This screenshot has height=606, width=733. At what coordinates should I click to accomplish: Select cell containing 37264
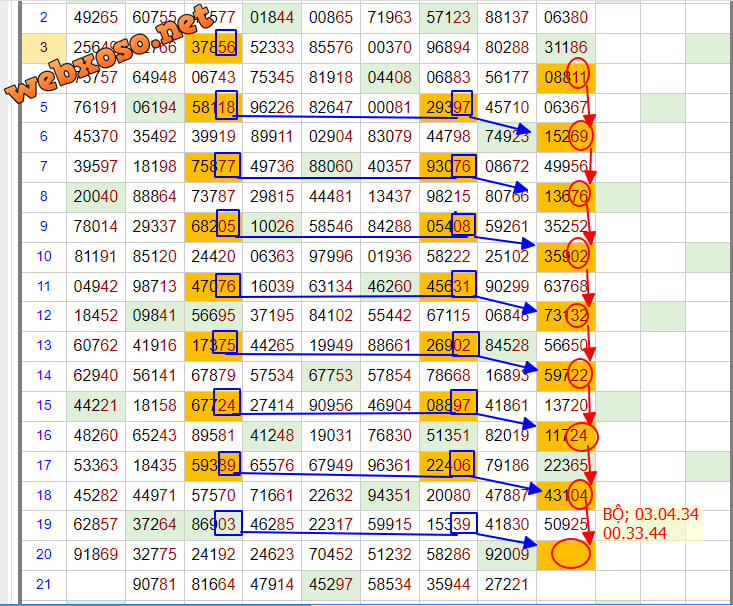point(155,525)
